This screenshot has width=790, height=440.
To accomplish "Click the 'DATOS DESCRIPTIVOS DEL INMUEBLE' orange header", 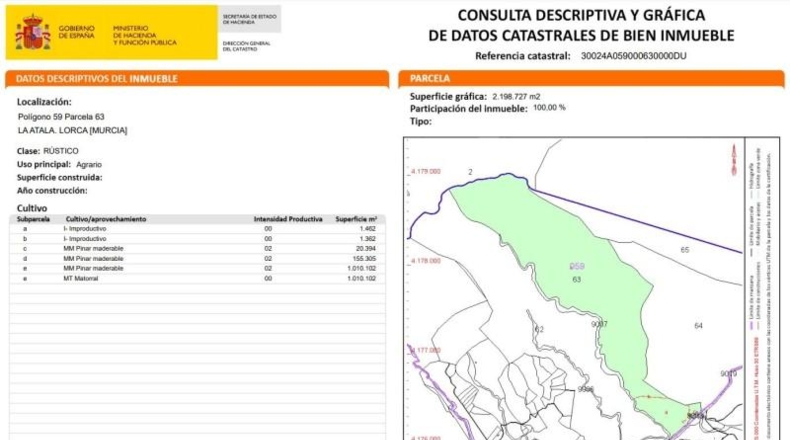I will [197, 79].
